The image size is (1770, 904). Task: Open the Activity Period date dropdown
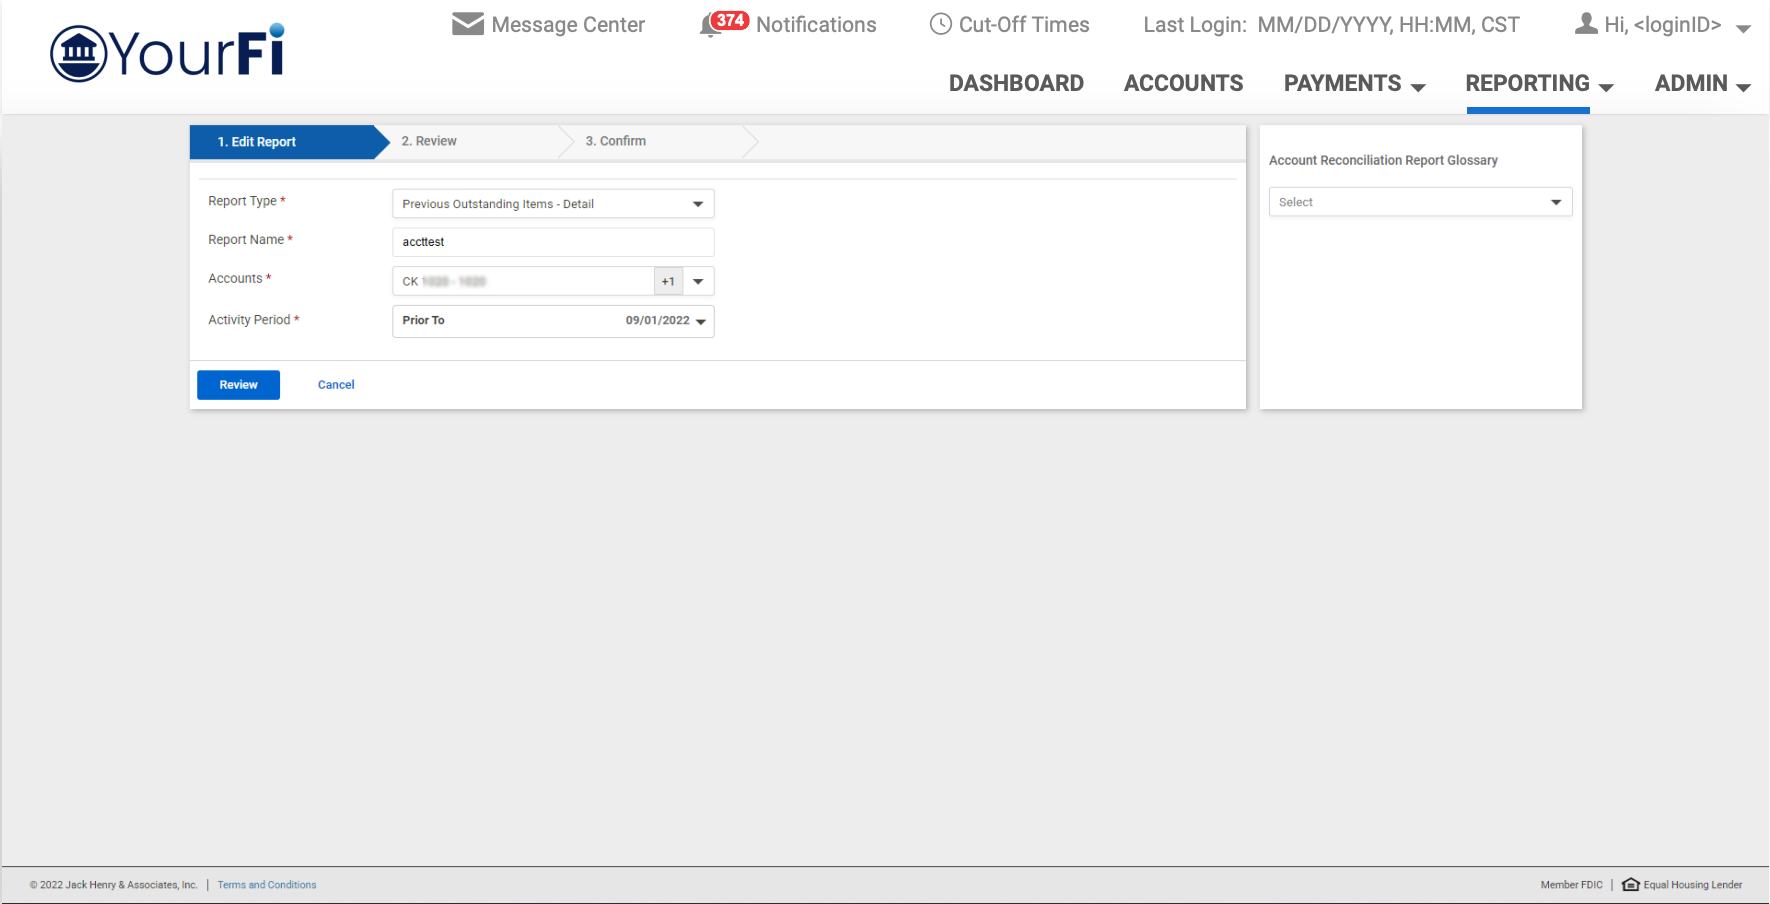[700, 321]
